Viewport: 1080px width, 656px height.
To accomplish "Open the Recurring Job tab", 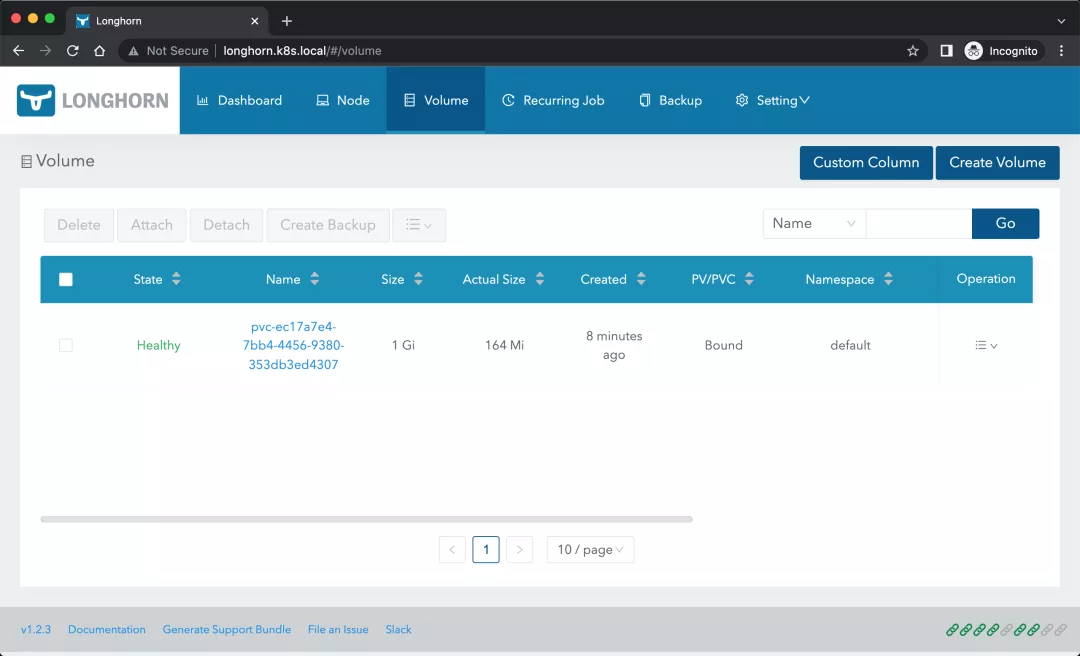I will pos(553,100).
